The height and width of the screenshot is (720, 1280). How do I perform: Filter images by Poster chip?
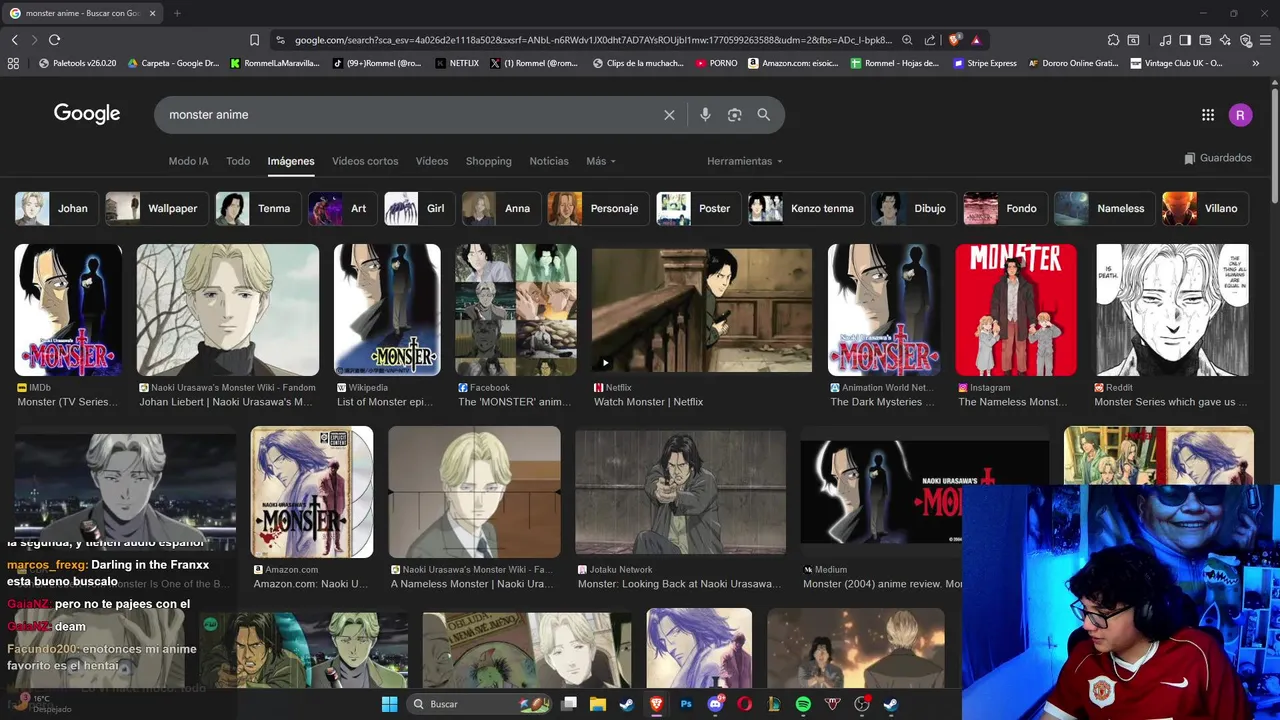tap(698, 209)
